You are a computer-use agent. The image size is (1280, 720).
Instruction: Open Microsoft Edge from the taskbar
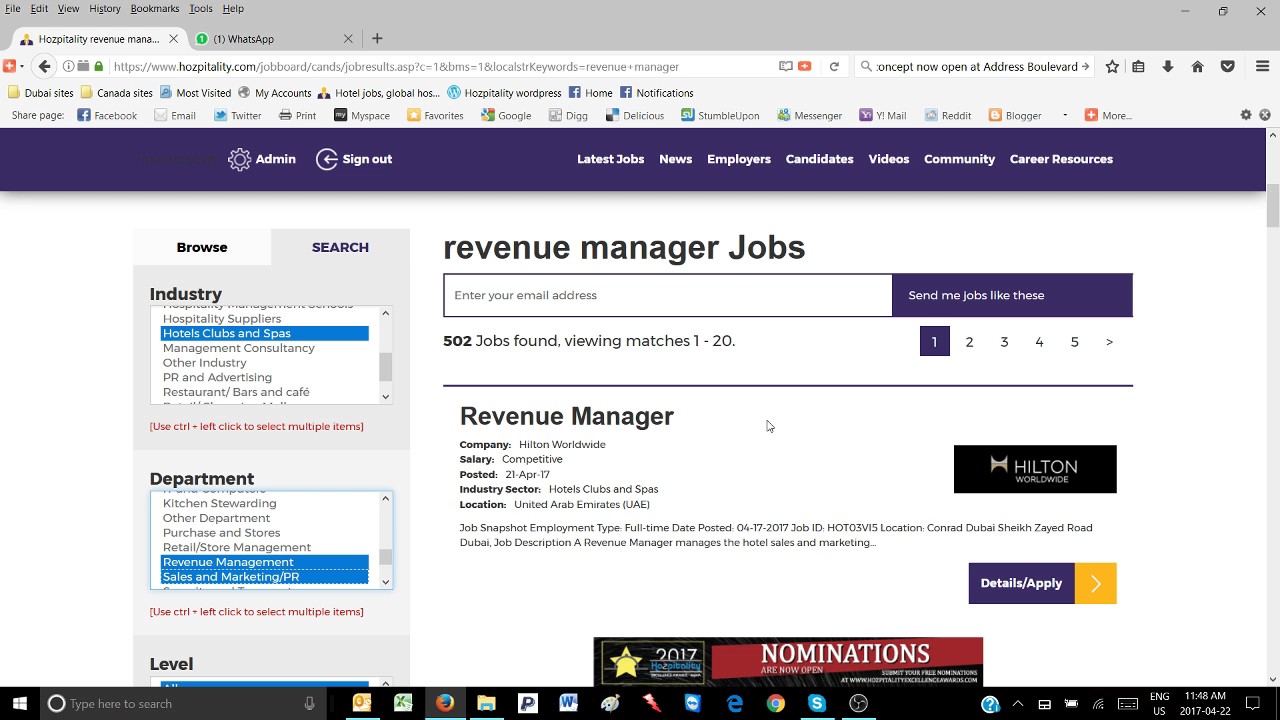(735, 703)
